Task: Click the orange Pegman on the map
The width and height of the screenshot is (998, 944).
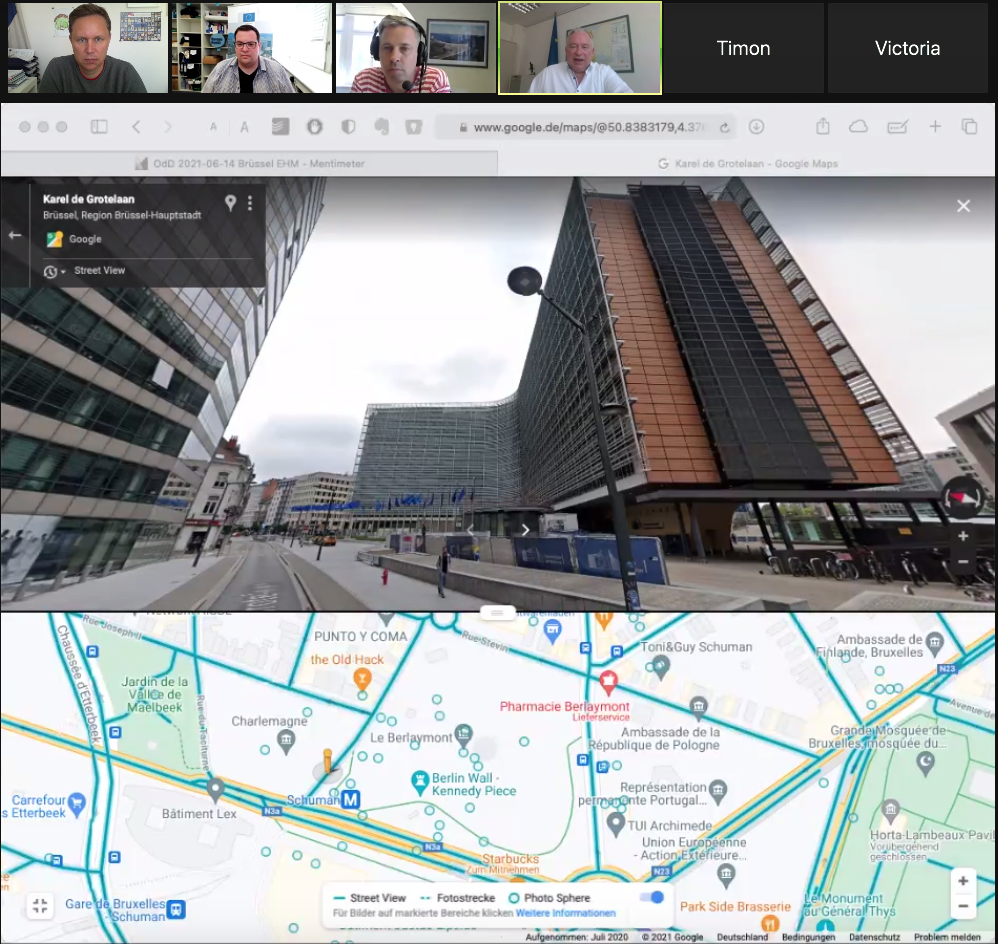Action: tap(327, 761)
